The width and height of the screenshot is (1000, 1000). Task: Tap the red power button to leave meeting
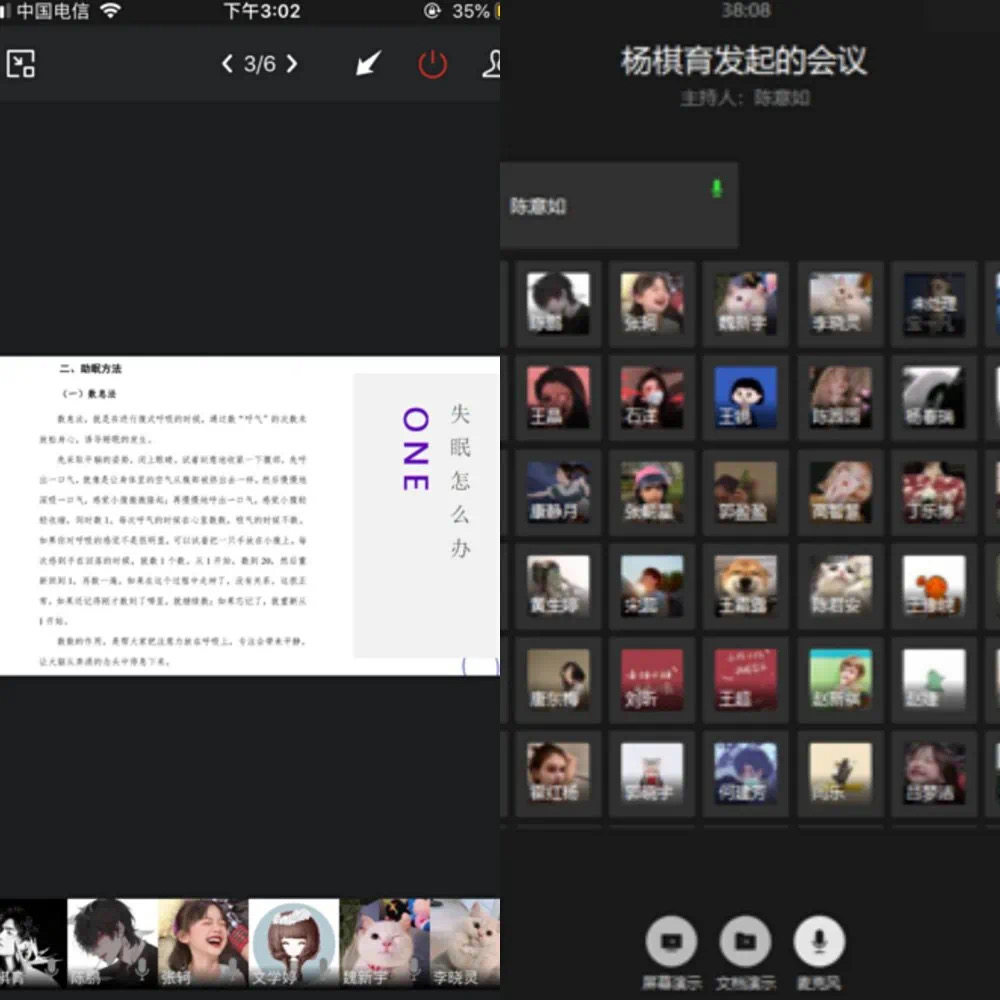click(x=432, y=64)
